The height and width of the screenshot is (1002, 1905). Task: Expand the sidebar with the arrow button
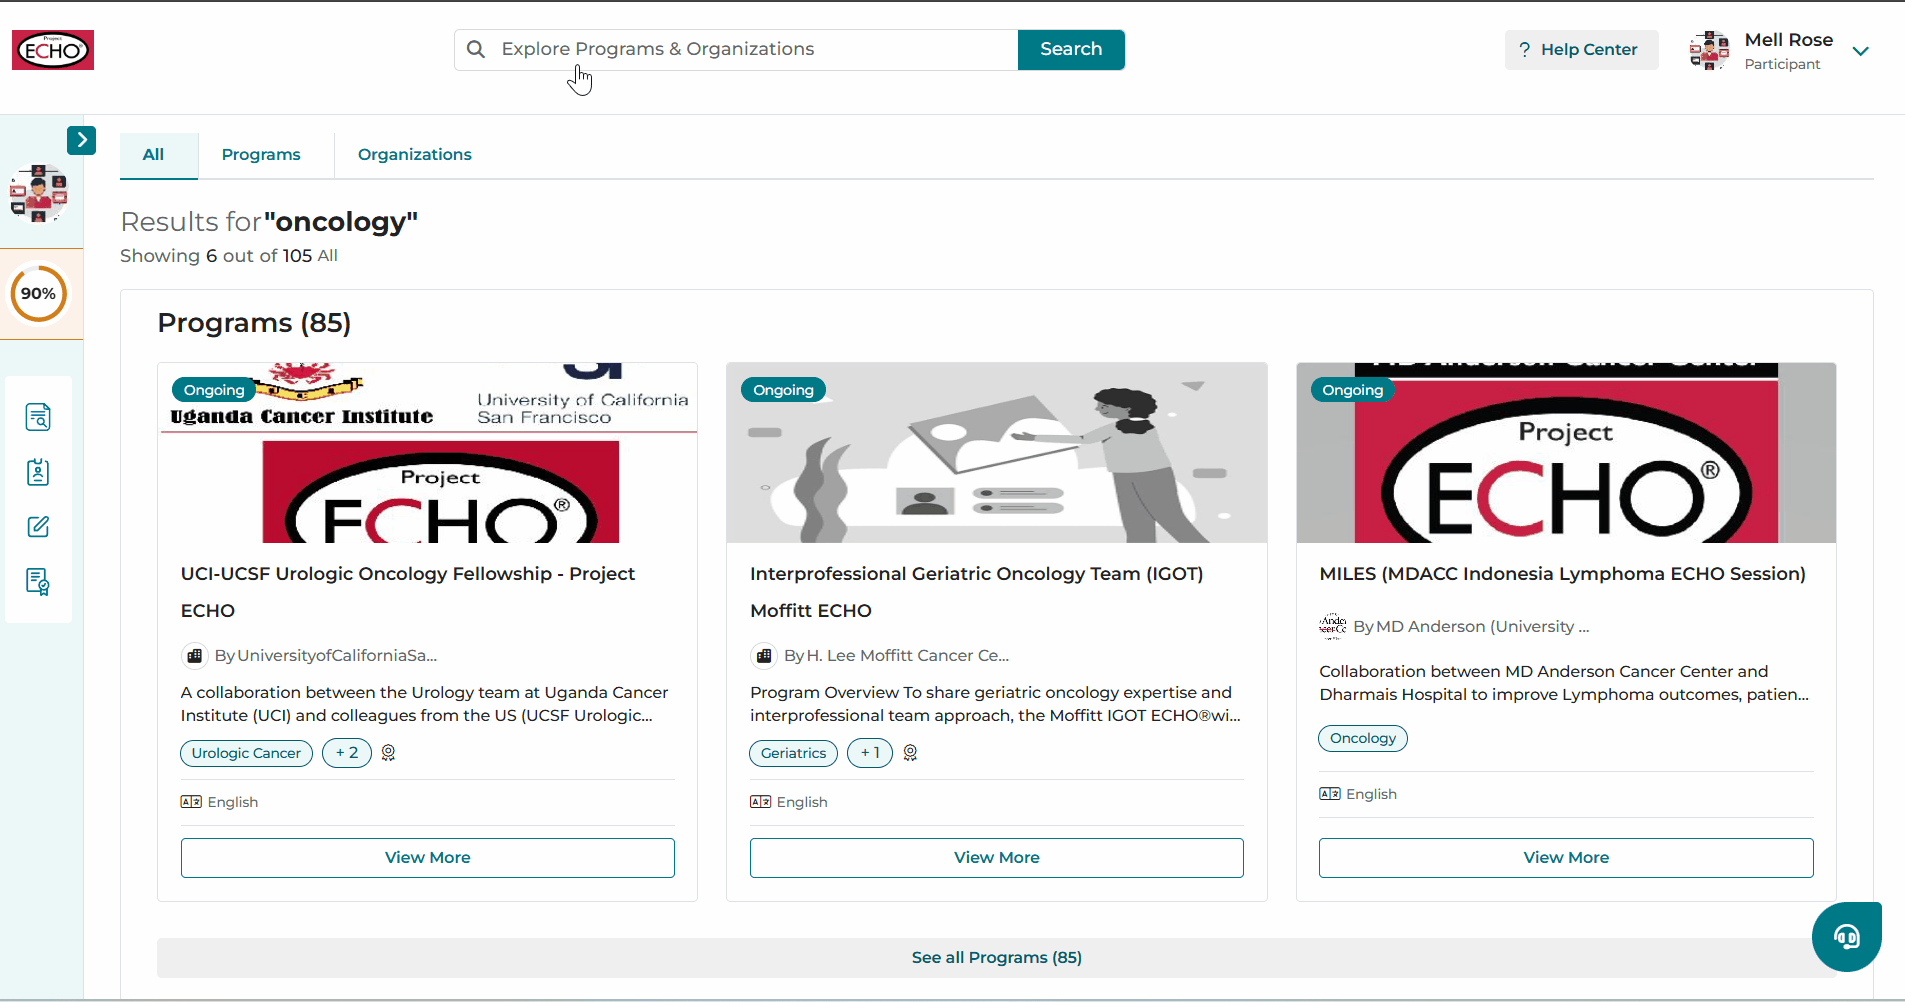click(x=81, y=140)
